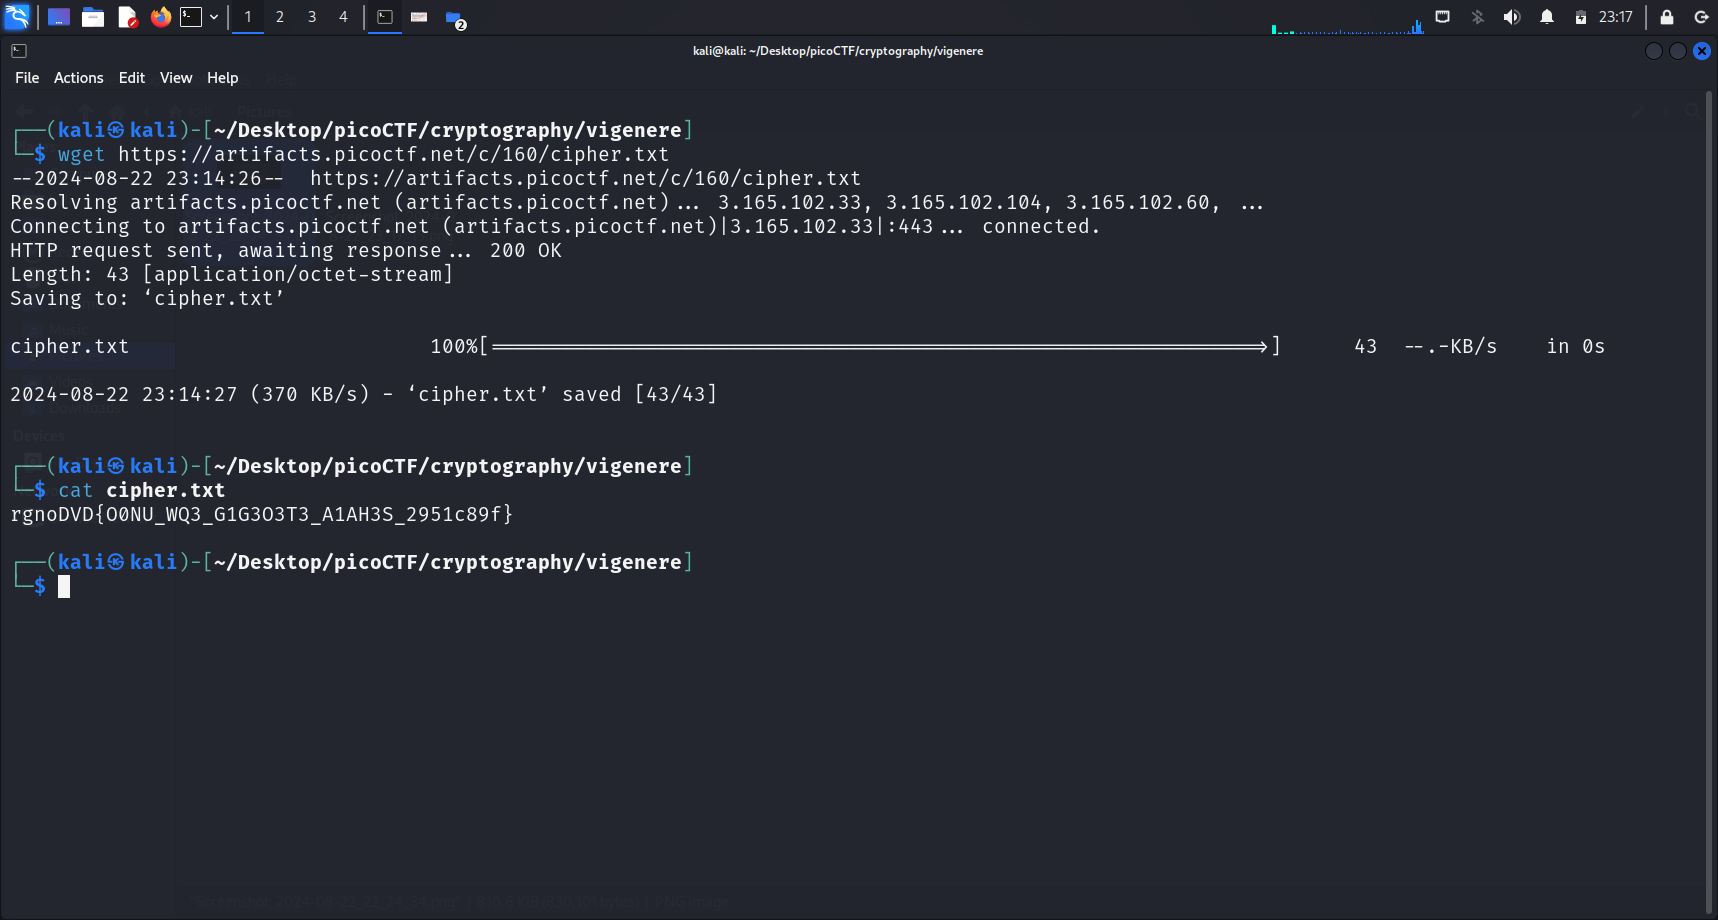1718x920 pixels.
Task: Expand the terminal launcher dropdown arrow
Action: [214, 17]
